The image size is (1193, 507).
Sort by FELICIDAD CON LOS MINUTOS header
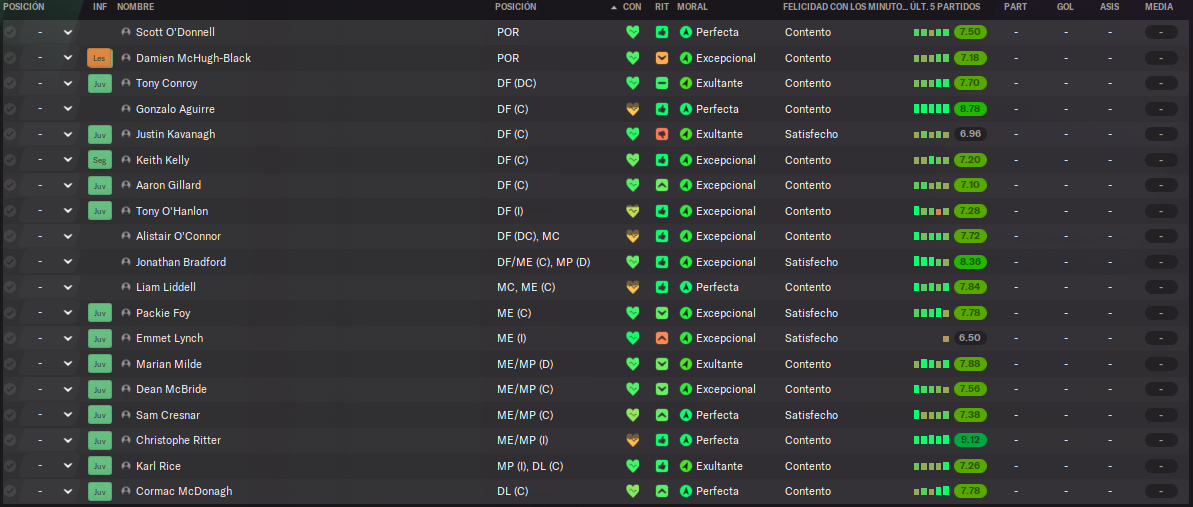(845, 7)
